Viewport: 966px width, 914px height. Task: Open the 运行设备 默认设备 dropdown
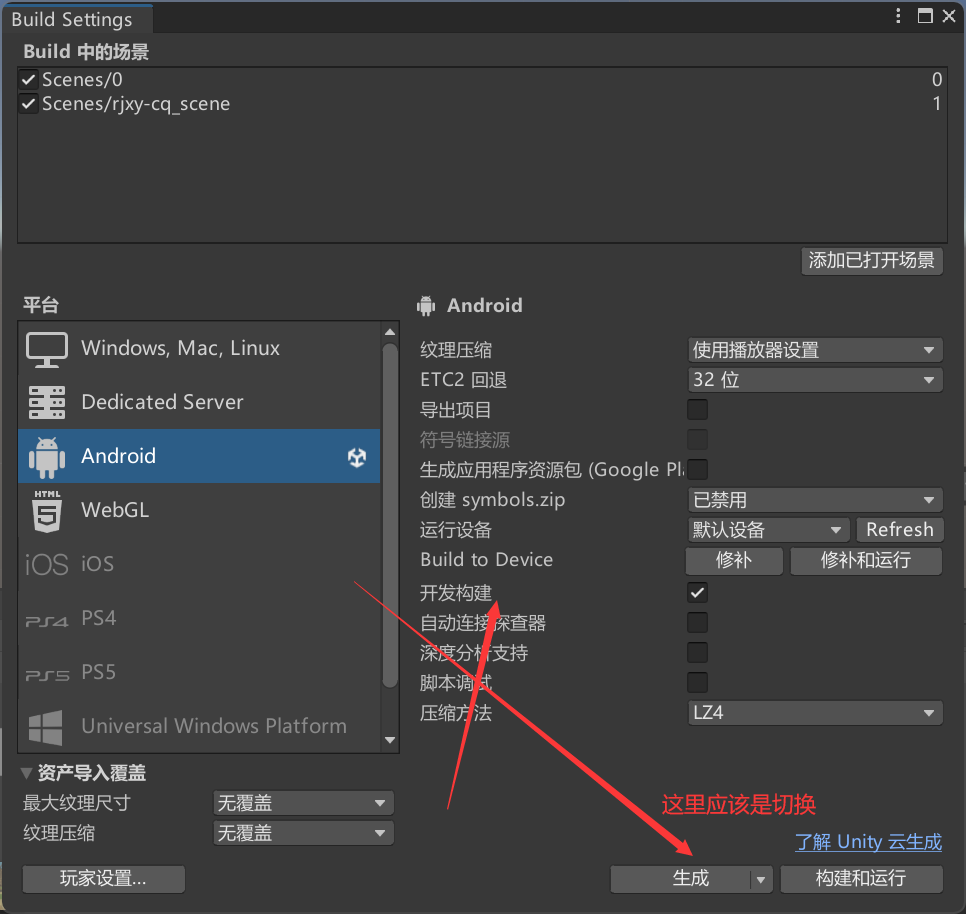click(768, 530)
